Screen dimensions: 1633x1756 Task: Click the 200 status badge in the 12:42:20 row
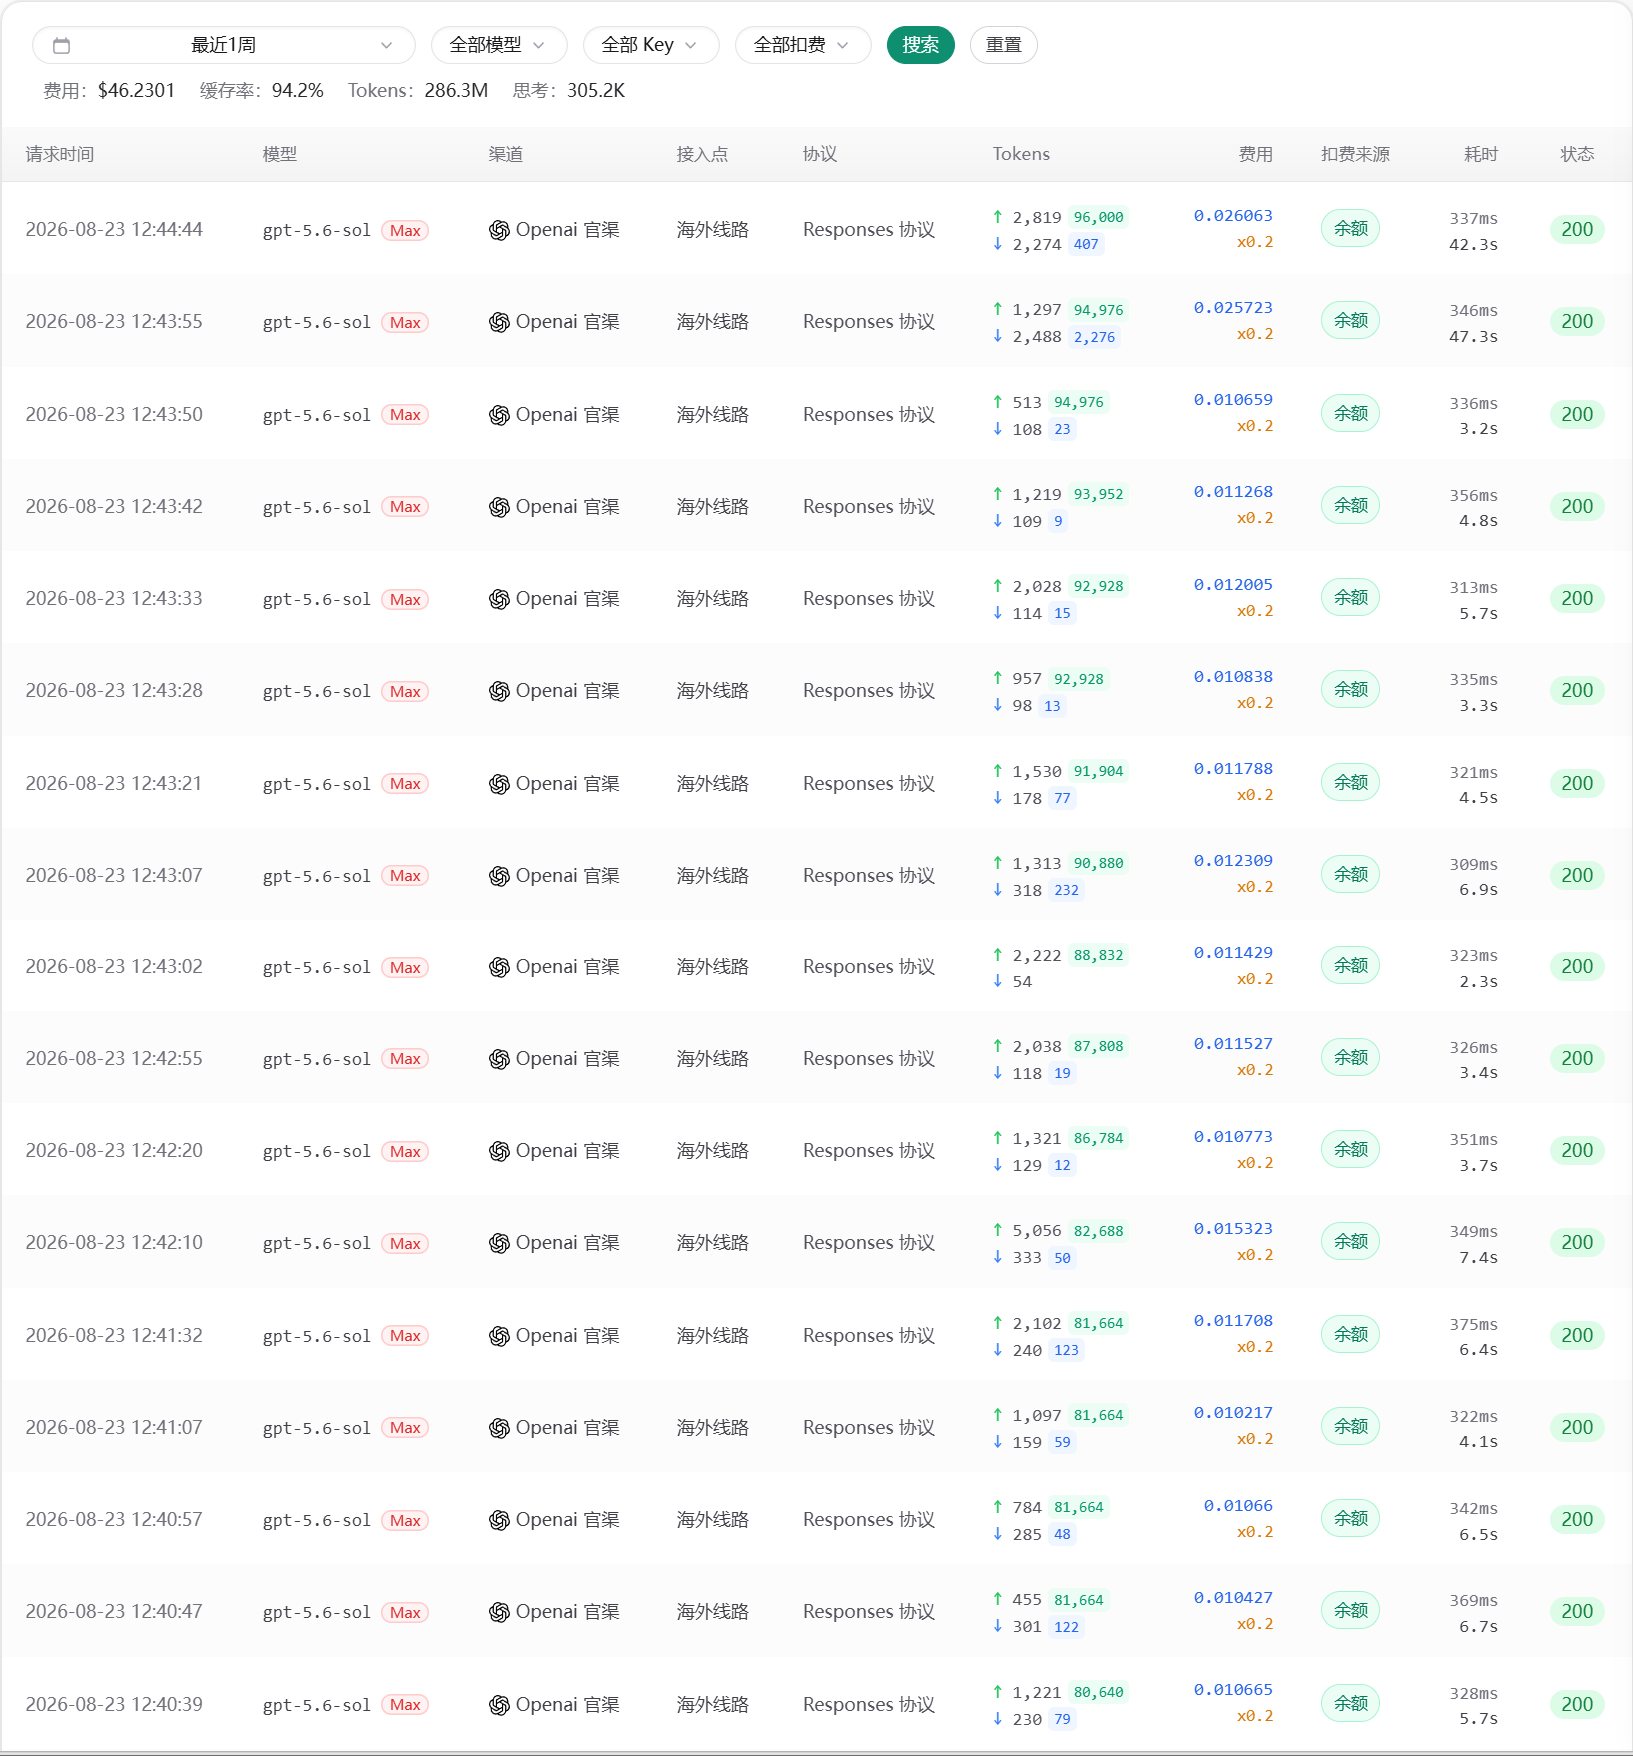[x=1577, y=1151]
